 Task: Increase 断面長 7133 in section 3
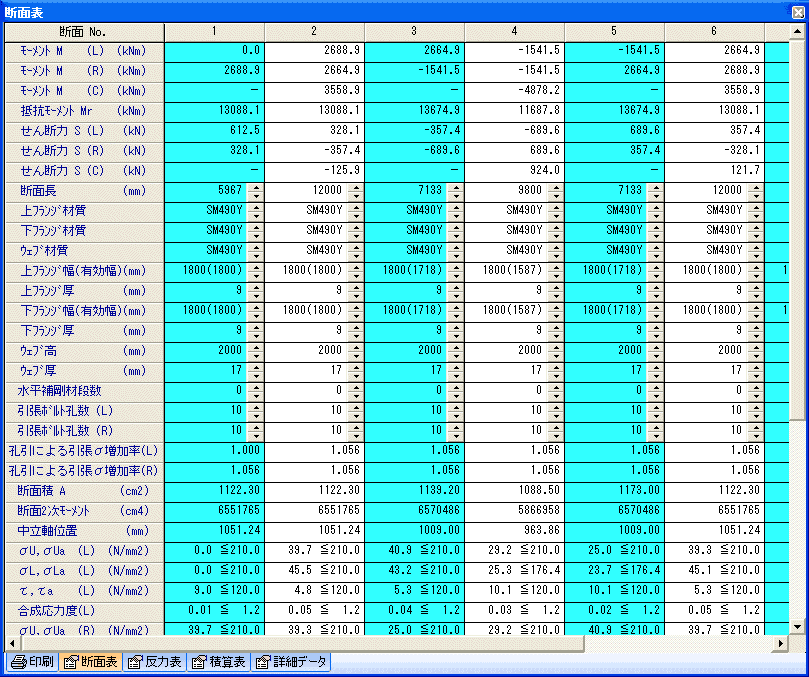pos(456,187)
